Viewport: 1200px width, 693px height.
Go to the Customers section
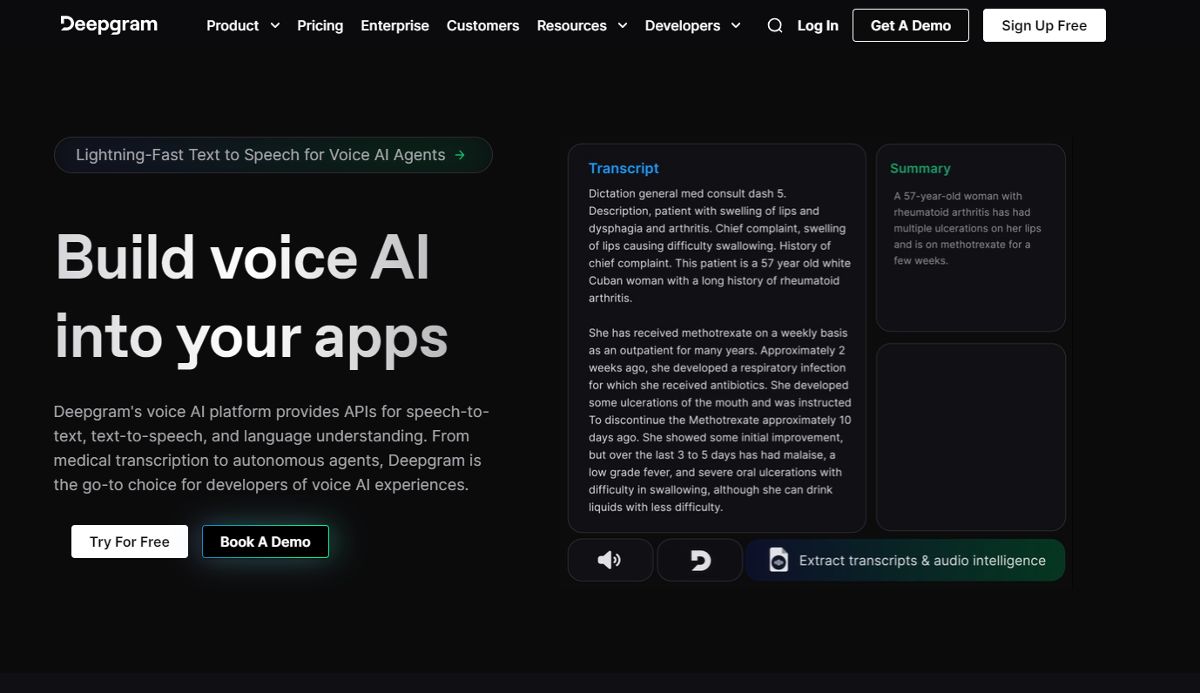483,25
